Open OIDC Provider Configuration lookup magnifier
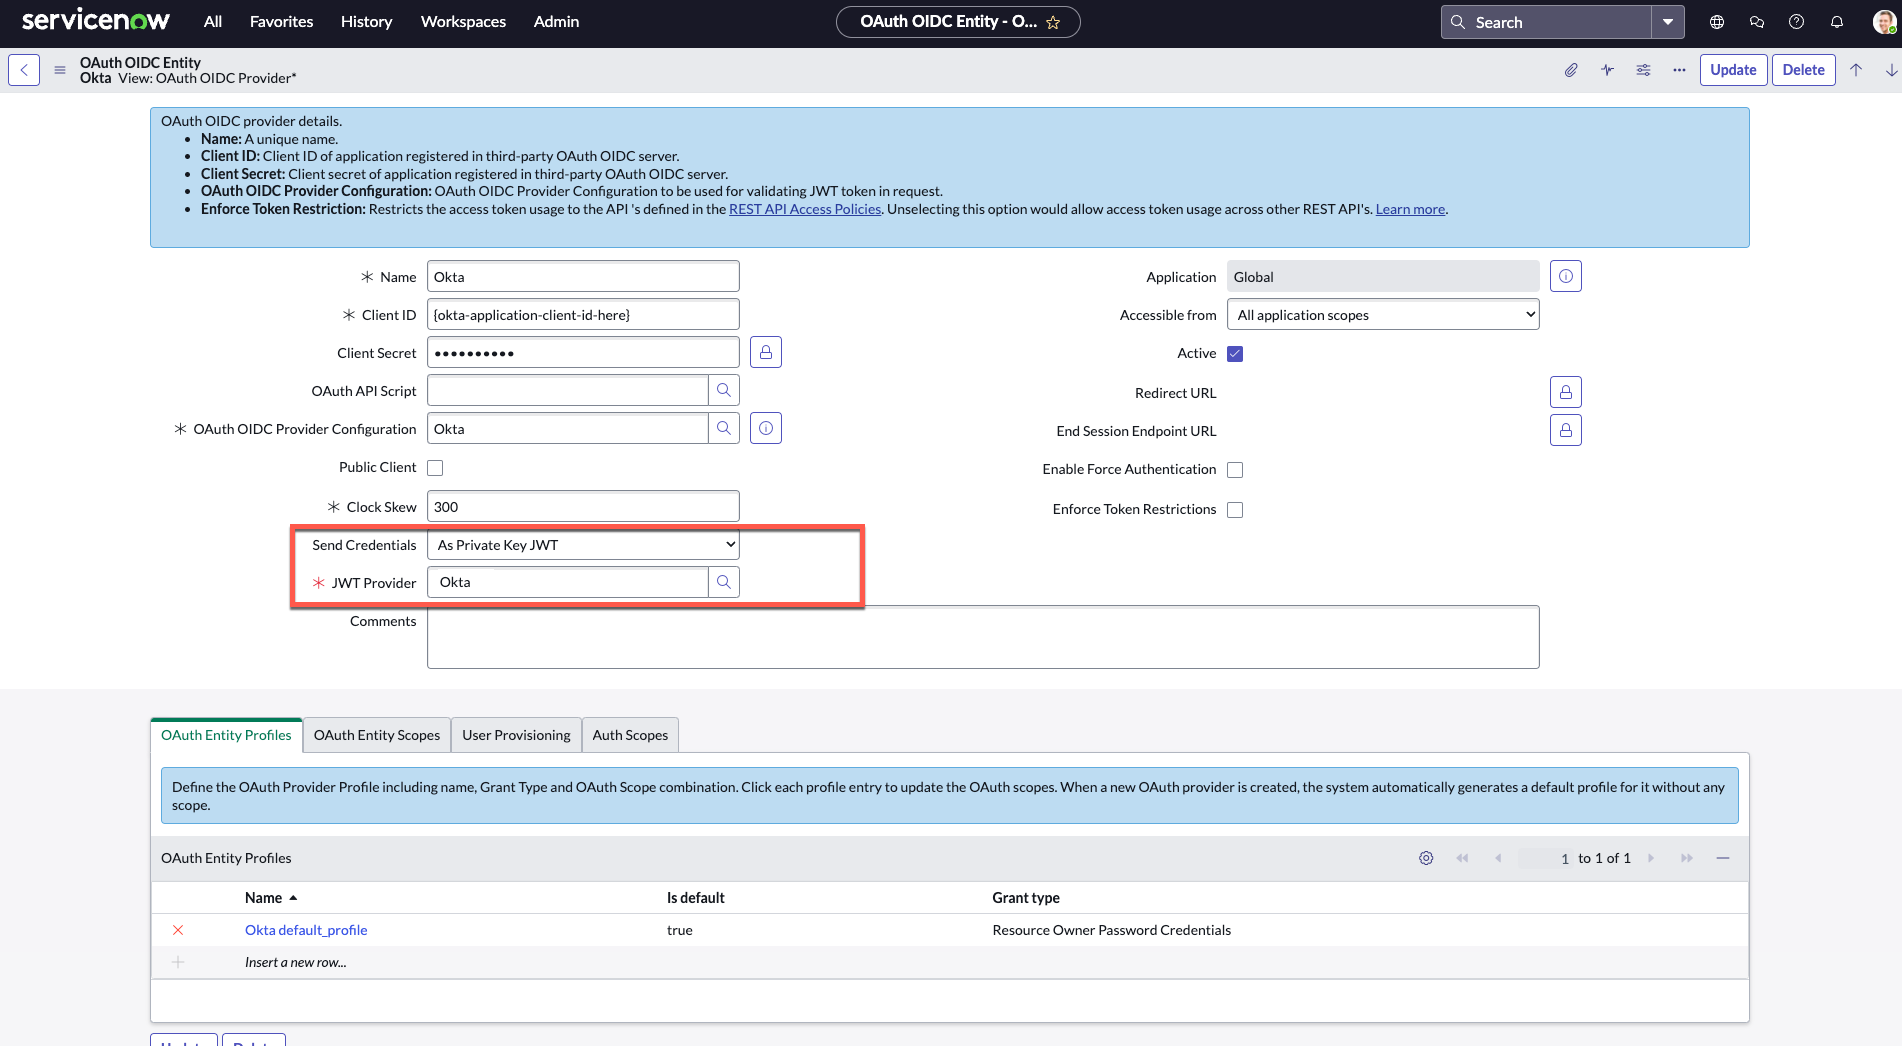This screenshot has width=1902, height=1046. 724,428
